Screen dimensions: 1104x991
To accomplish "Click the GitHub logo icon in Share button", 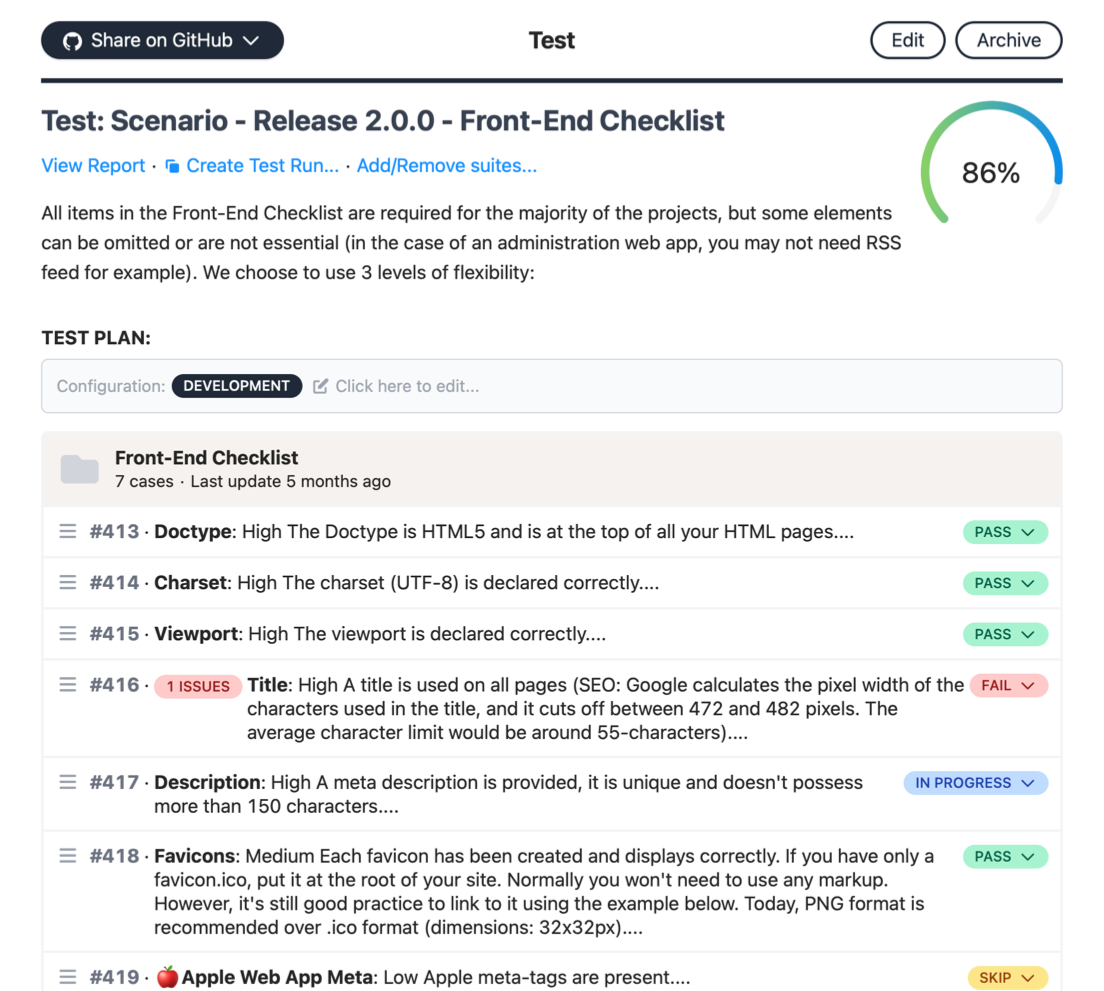I will 72,41.
